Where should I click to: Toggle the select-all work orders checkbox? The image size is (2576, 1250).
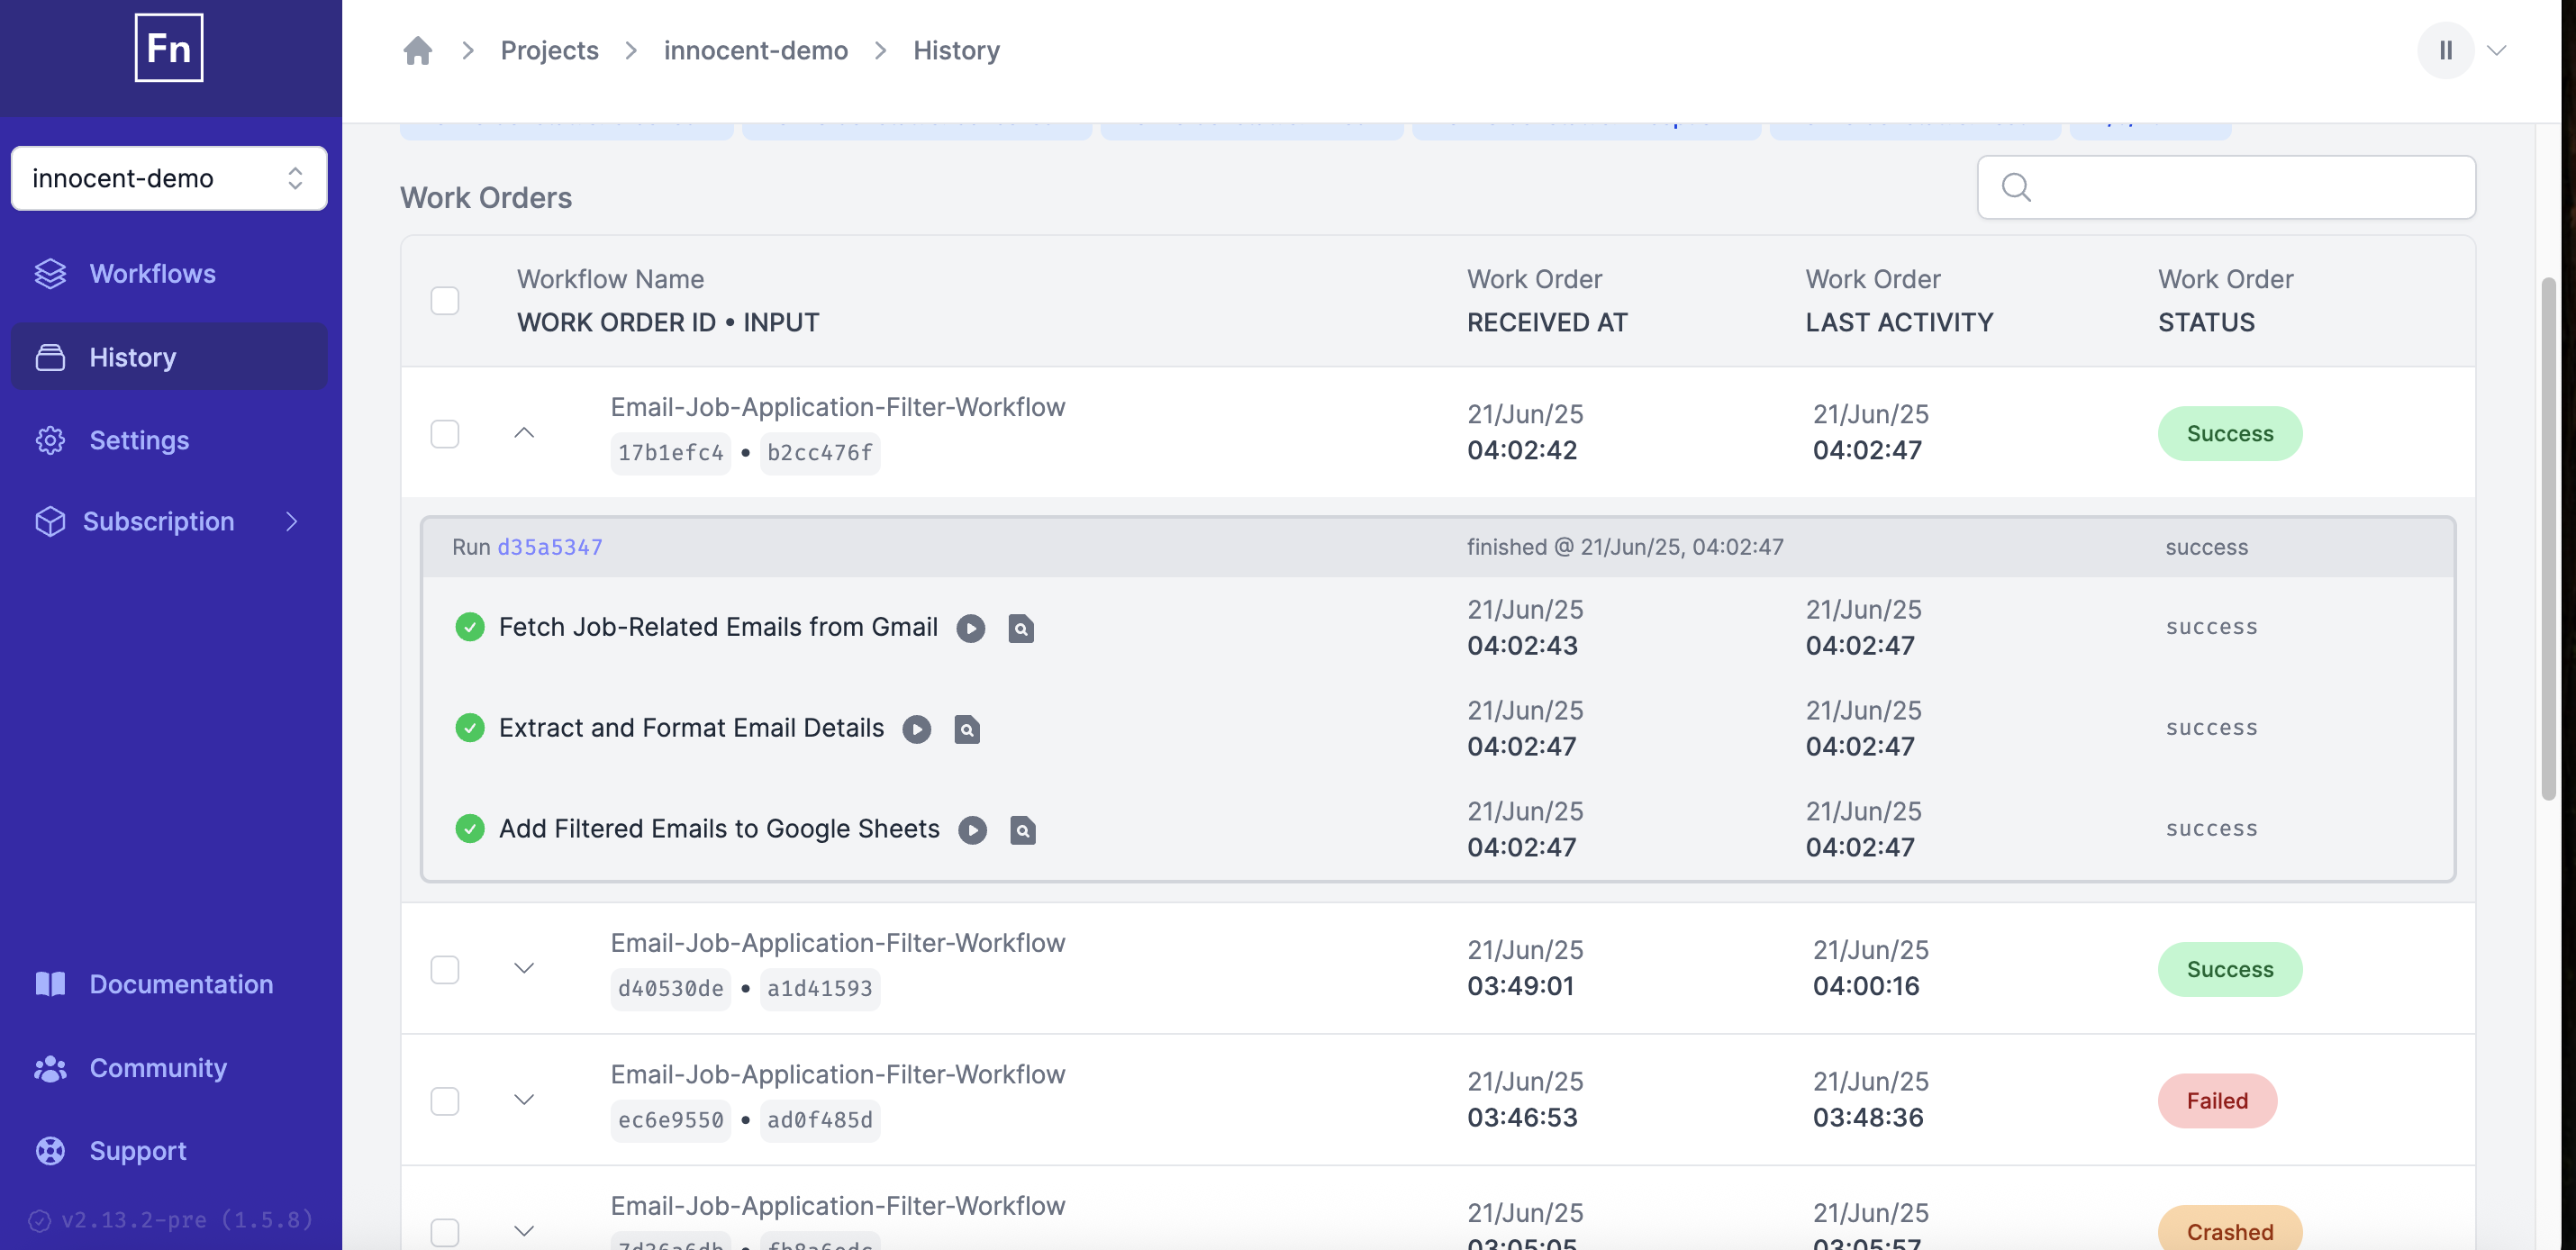tap(445, 300)
